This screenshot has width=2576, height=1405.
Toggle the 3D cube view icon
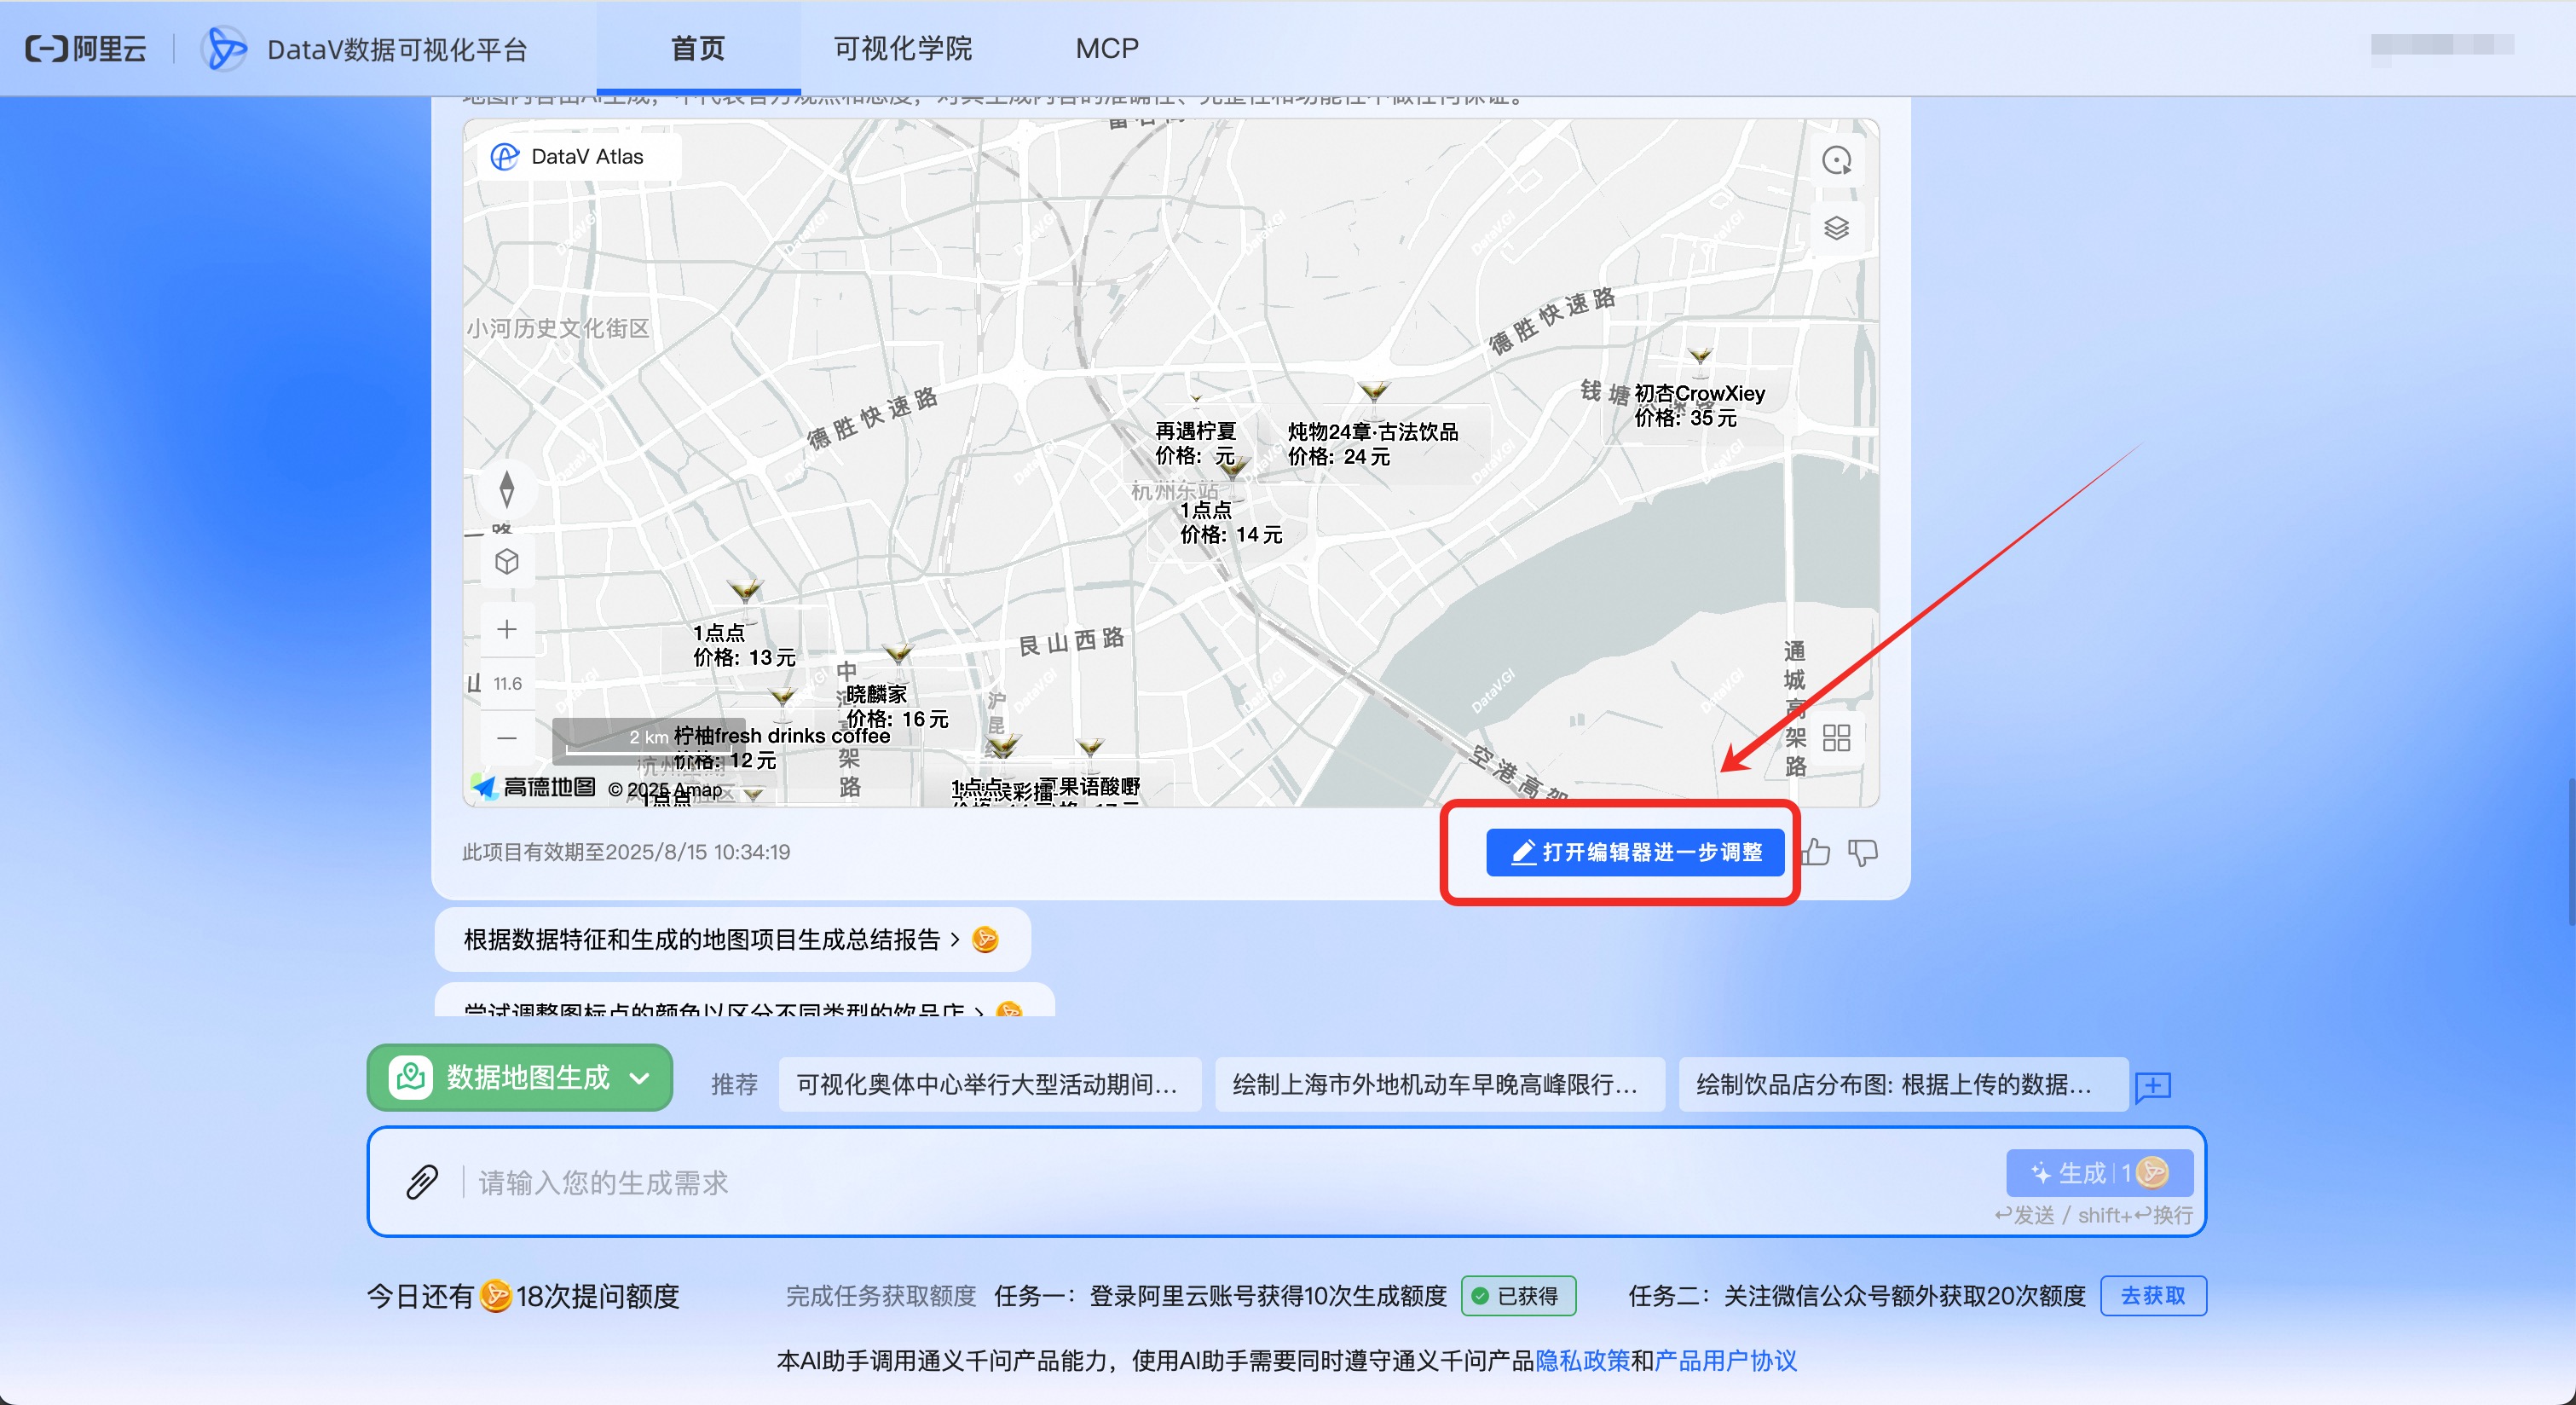[507, 562]
